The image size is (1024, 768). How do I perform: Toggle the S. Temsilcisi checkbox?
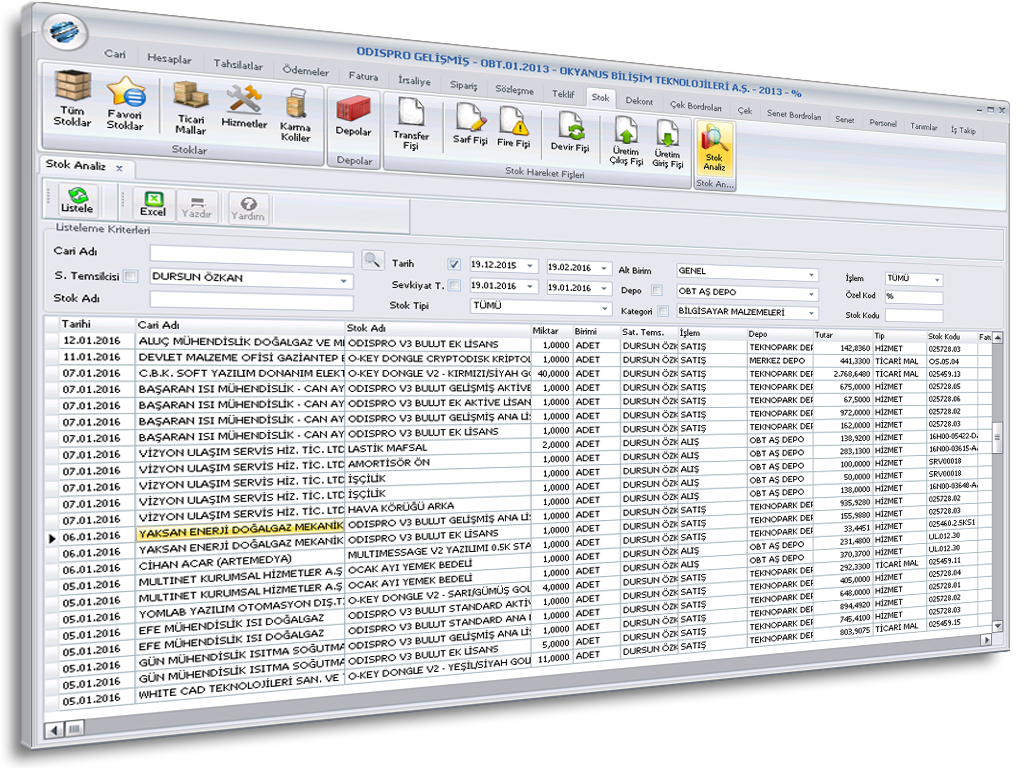[131, 276]
